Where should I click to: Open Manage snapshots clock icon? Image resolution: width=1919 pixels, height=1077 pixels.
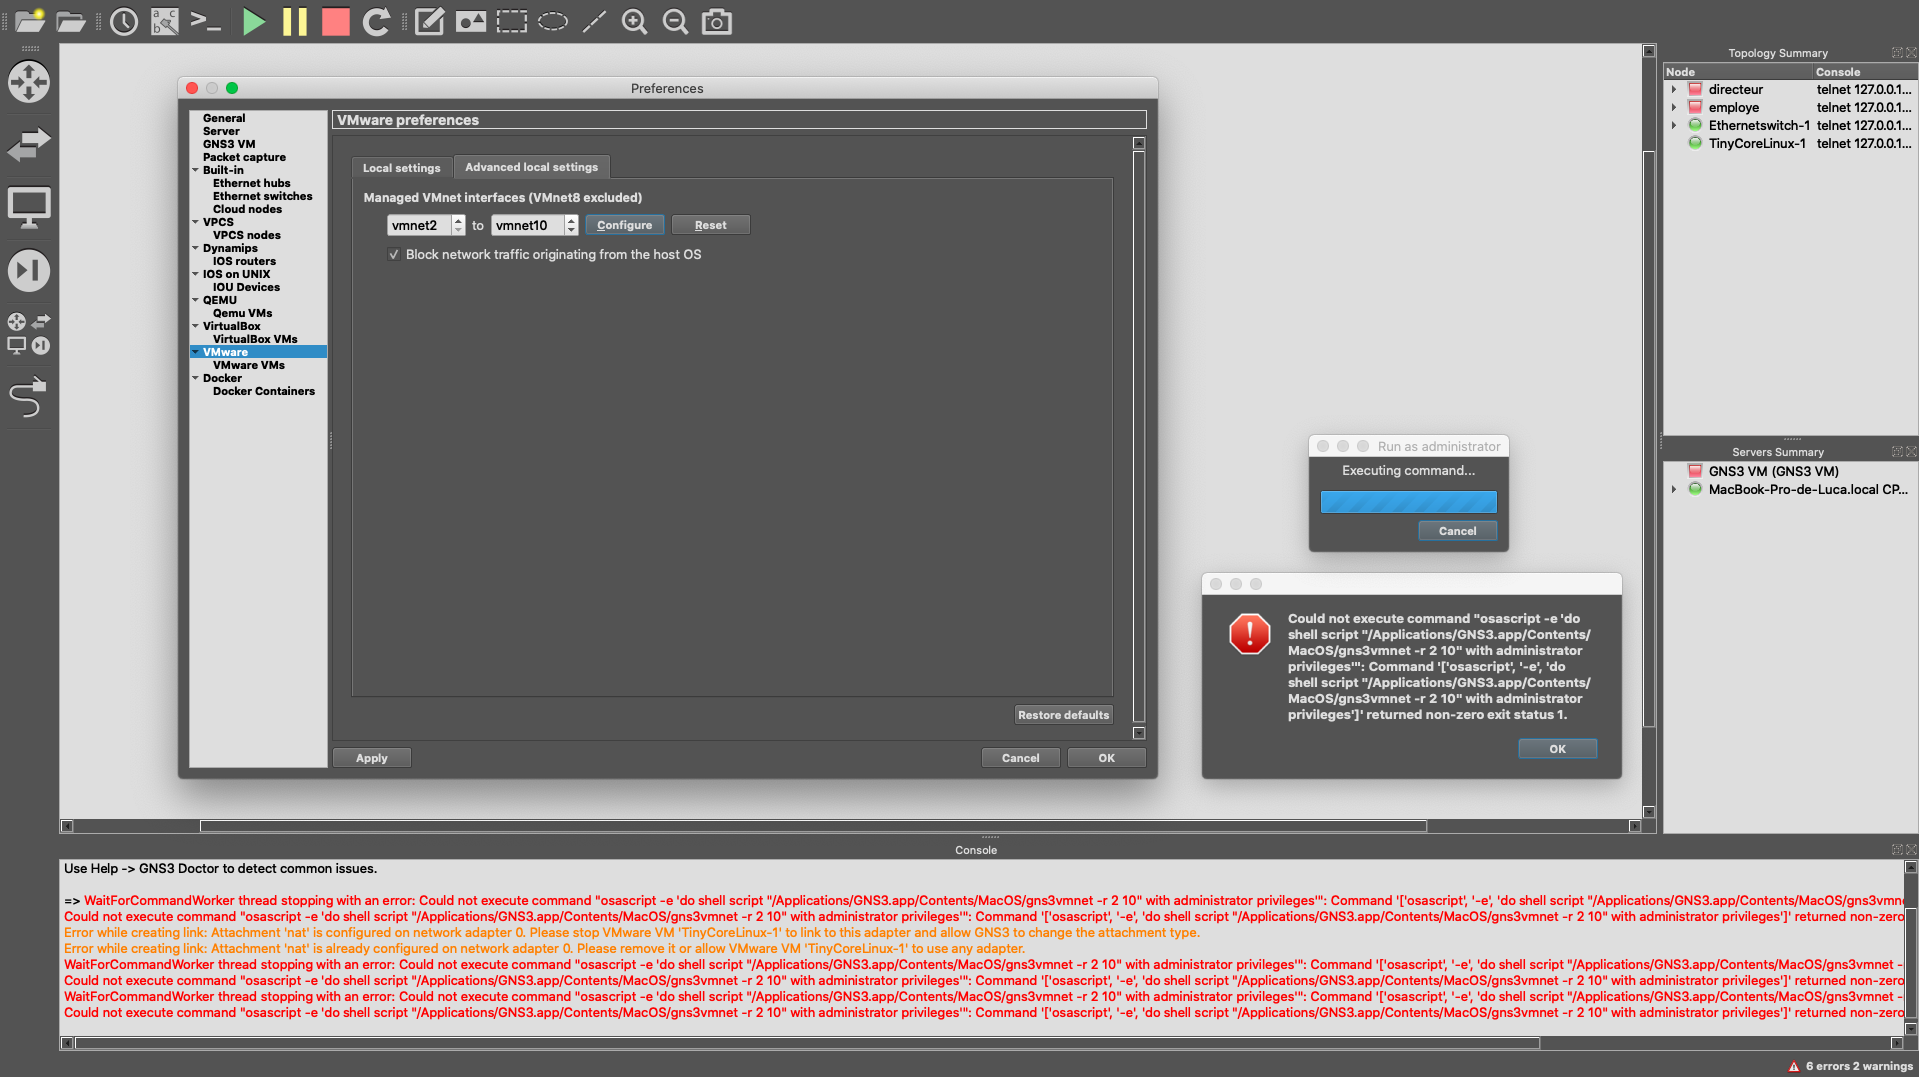[124, 21]
